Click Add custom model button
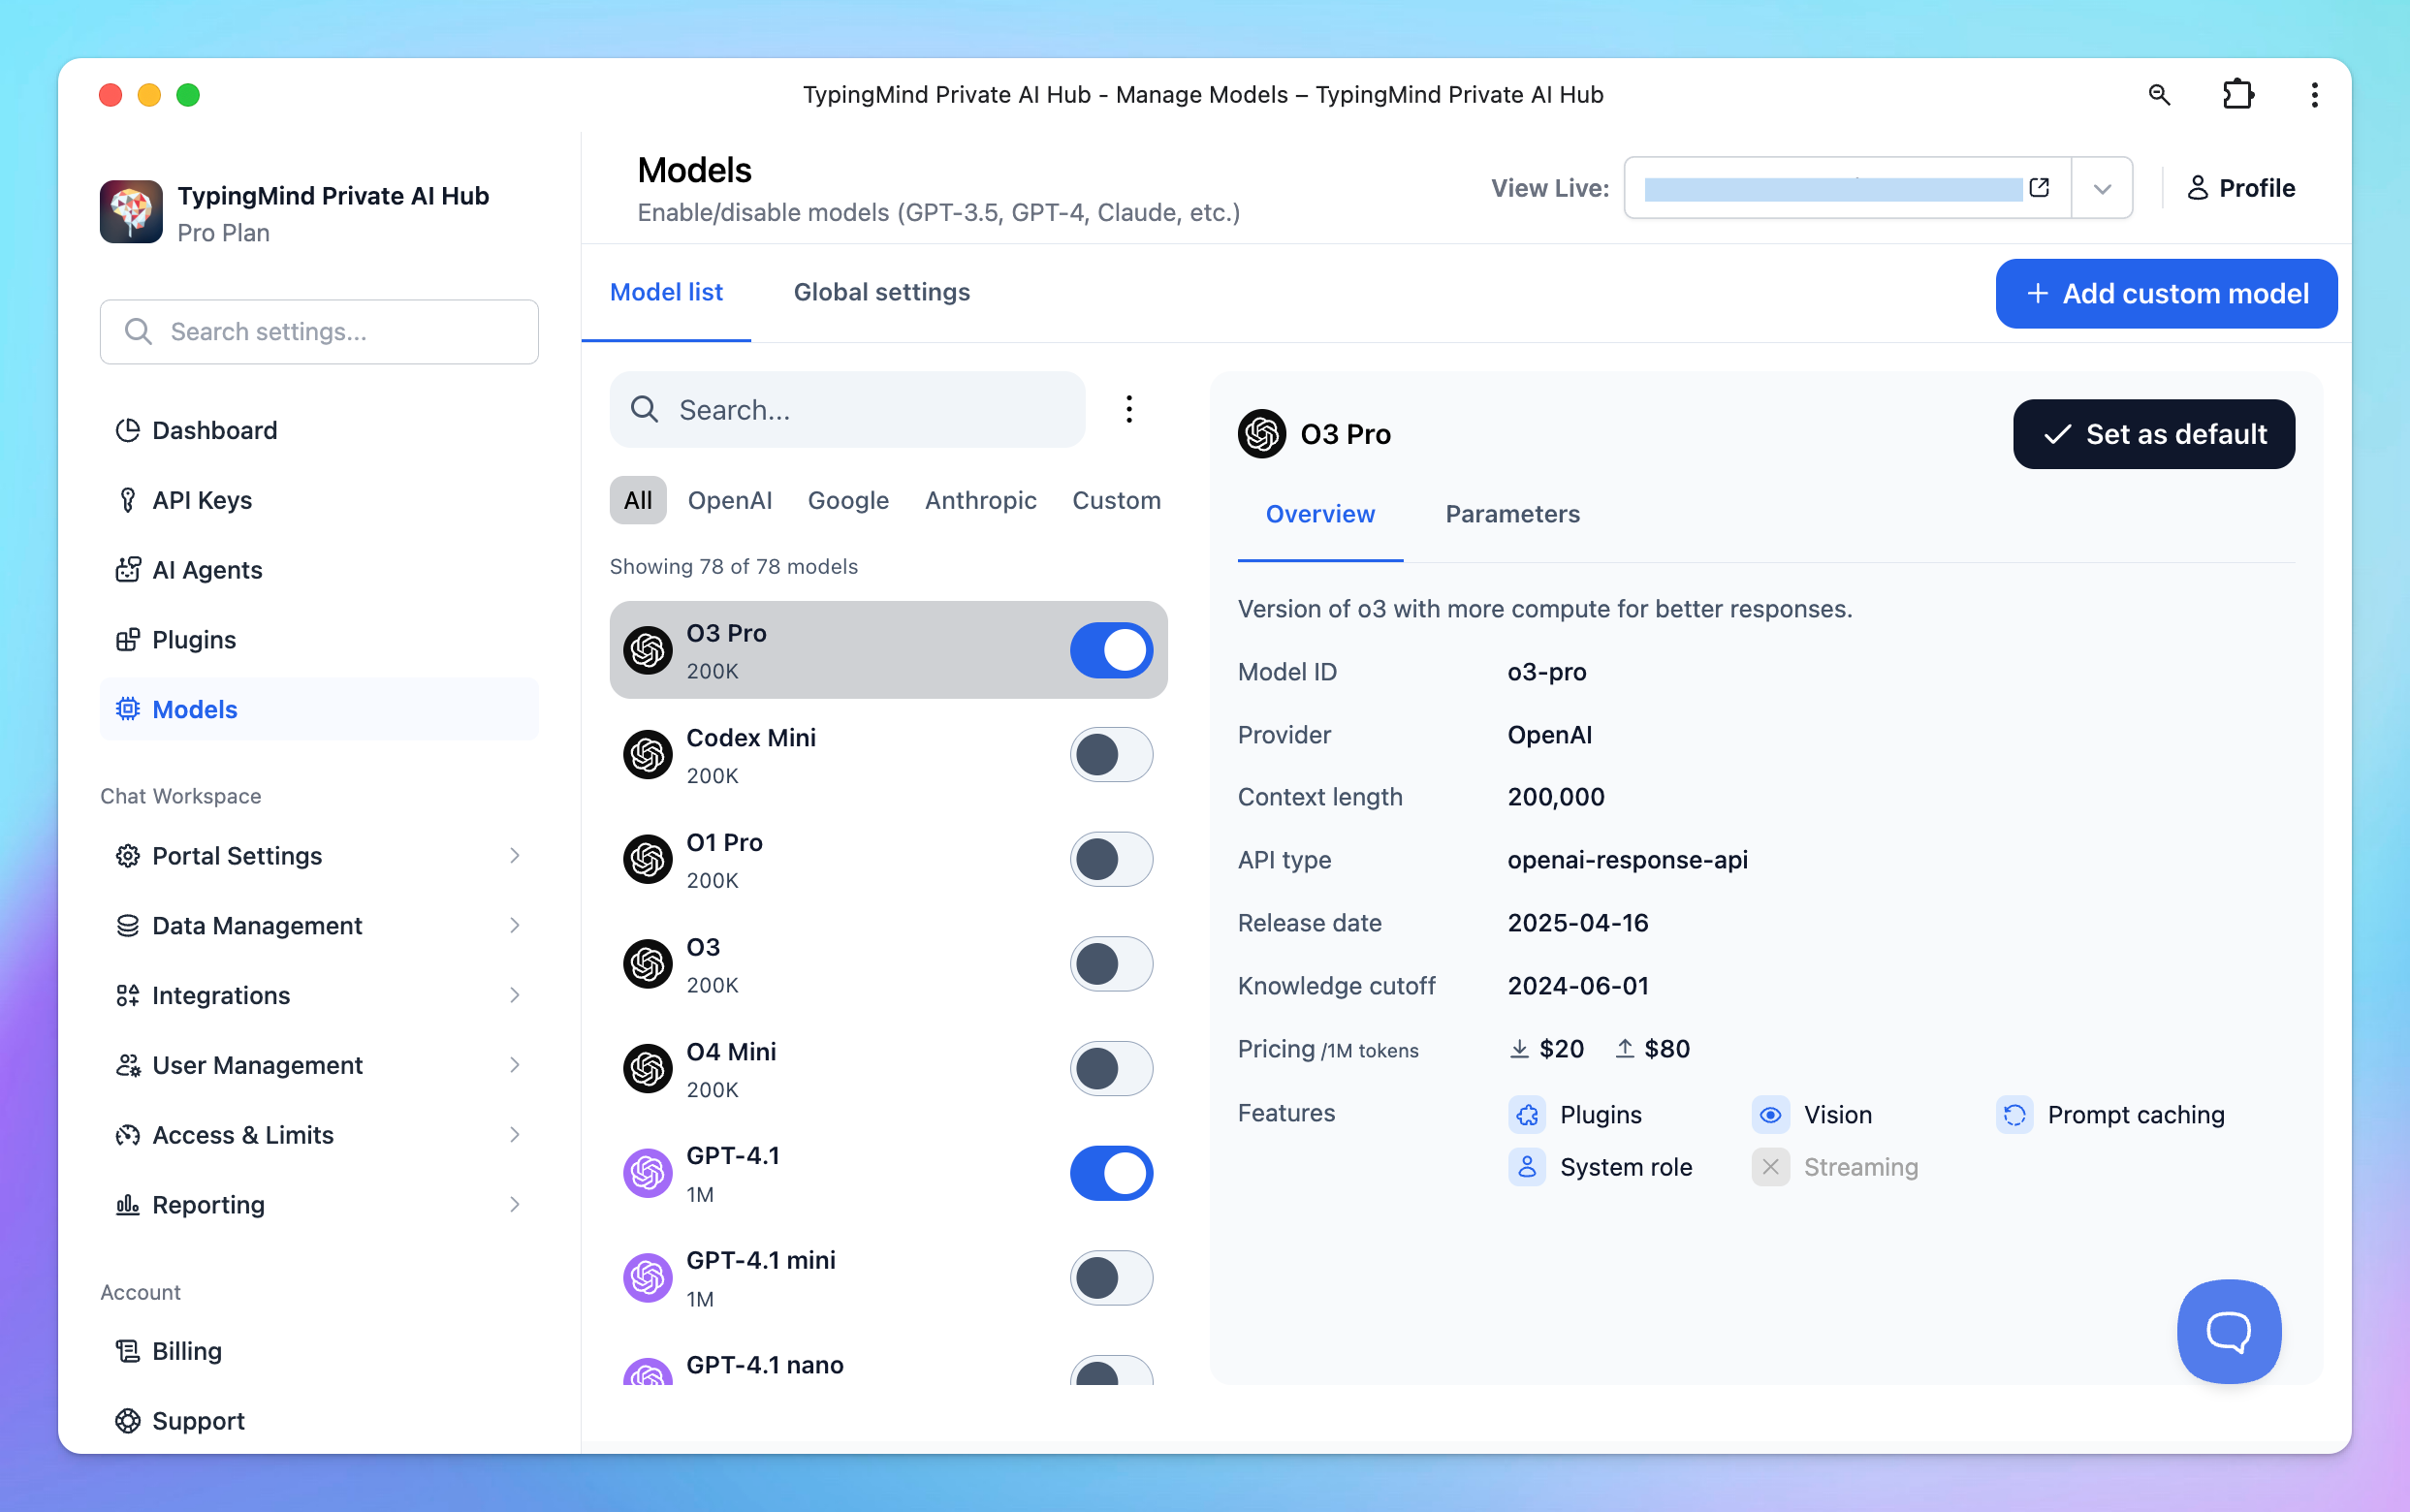The image size is (2410, 1512). (2166, 293)
